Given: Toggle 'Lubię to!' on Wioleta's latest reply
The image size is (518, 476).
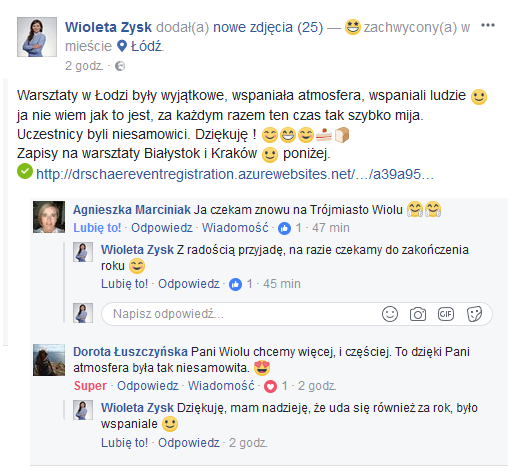Looking at the screenshot, I should (124, 443).
